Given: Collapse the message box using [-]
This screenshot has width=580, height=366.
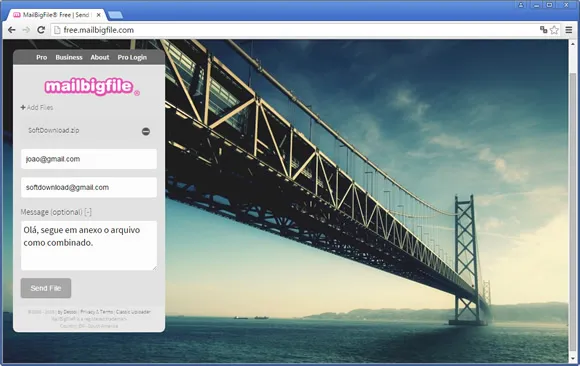Looking at the screenshot, I should [x=88, y=212].
